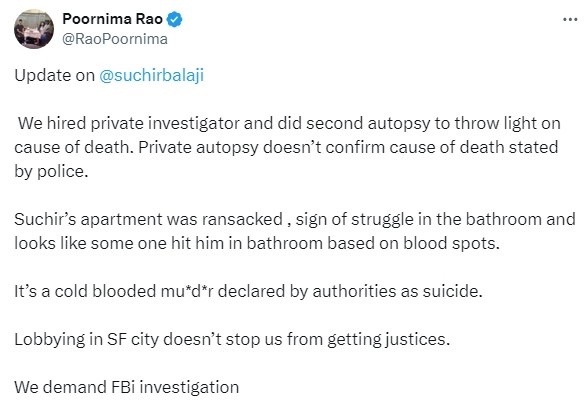Open the three-dot more options menu
The image size is (587, 414).
pyautogui.click(x=570, y=19)
